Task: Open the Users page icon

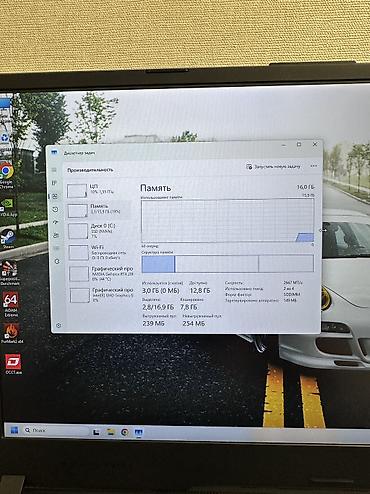Action: (x=56, y=235)
